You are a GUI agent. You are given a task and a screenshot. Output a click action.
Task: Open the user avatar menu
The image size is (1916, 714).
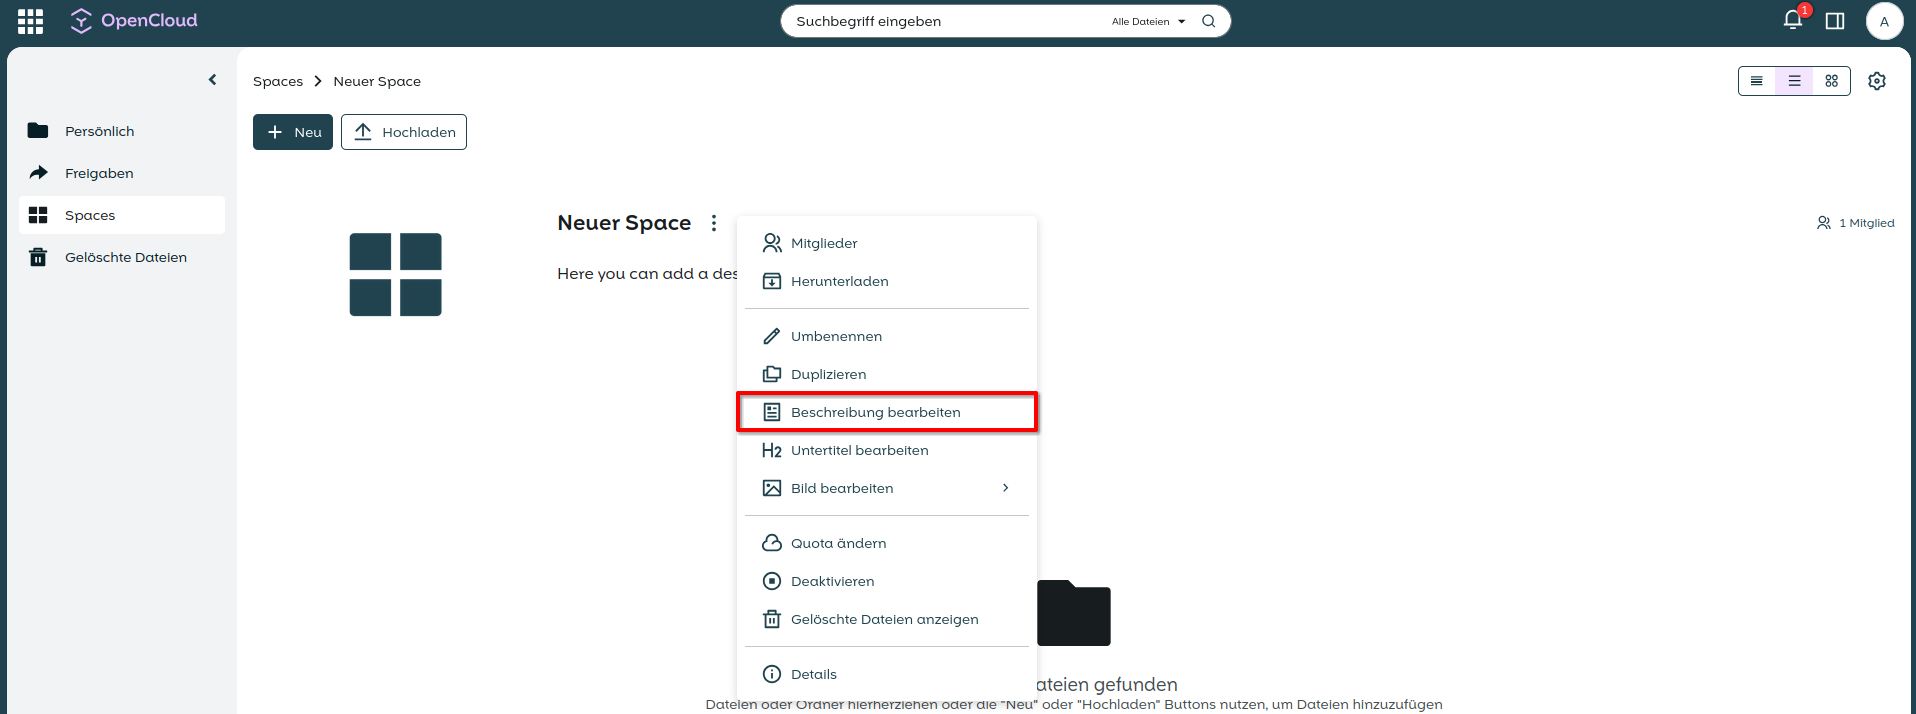[x=1884, y=21]
